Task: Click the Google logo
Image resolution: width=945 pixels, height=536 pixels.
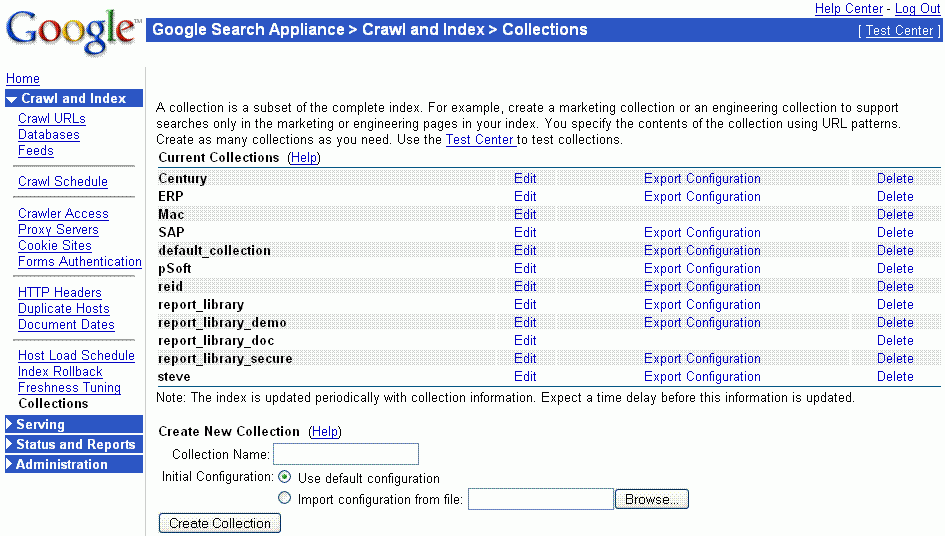Action: click(72, 33)
